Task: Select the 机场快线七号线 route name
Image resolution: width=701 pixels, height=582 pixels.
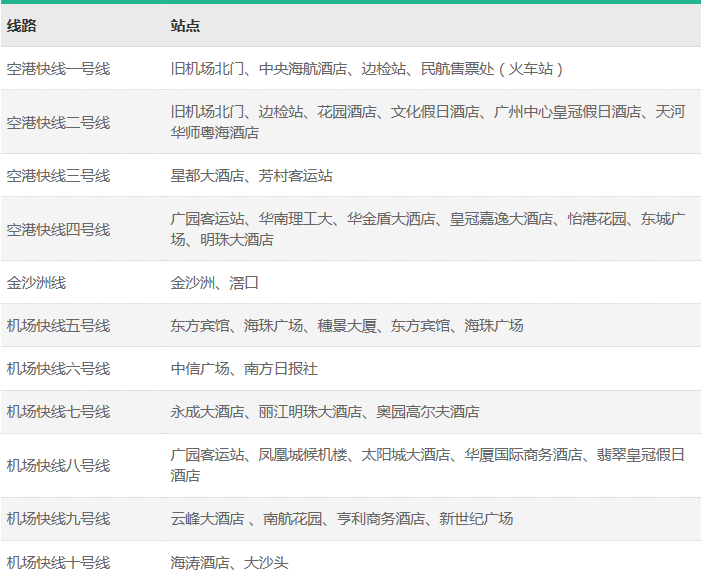Action: (x=58, y=412)
